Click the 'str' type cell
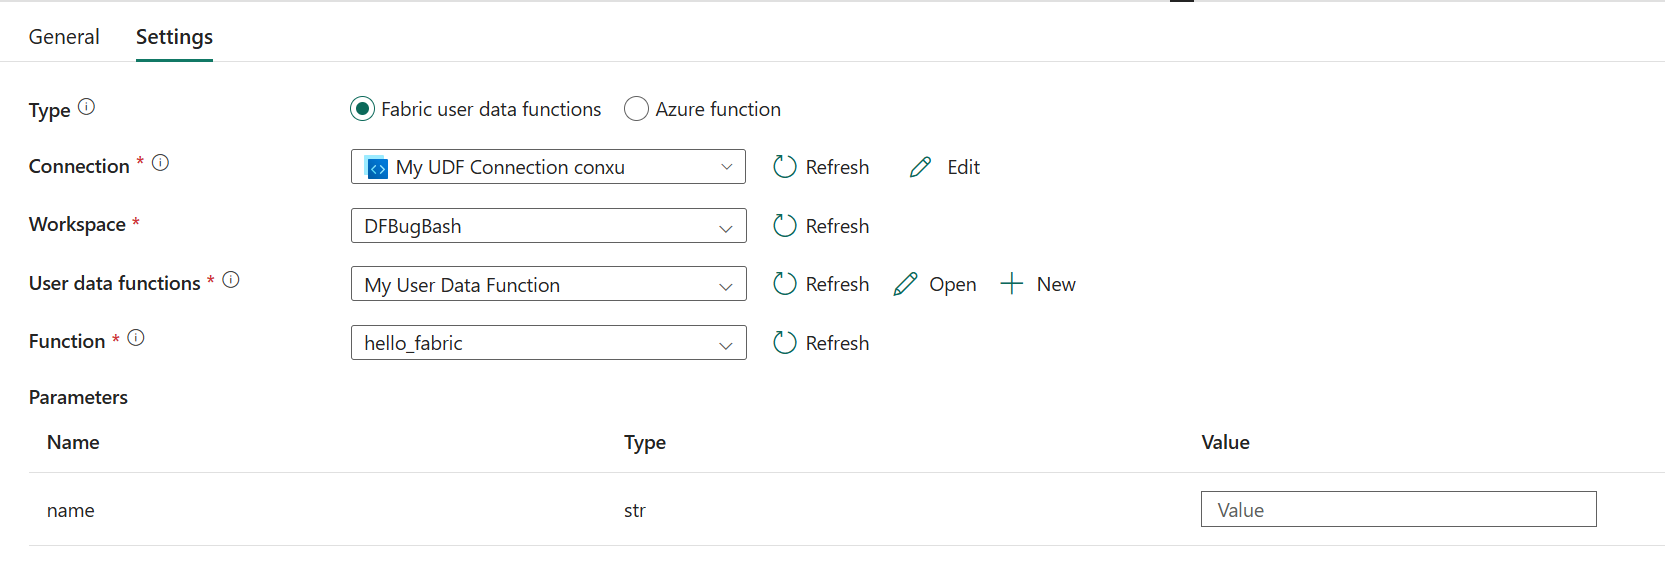The width and height of the screenshot is (1665, 583). point(635,510)
